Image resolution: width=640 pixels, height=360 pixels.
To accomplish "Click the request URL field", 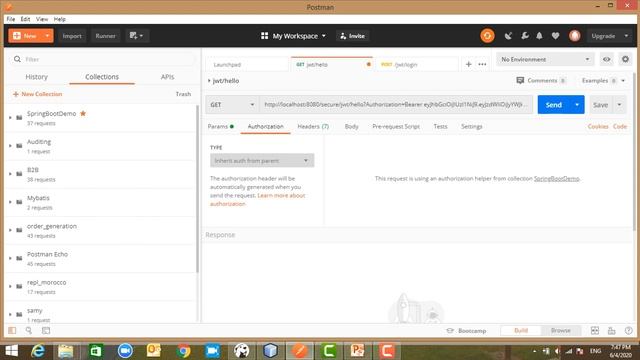I will point(396,105).
